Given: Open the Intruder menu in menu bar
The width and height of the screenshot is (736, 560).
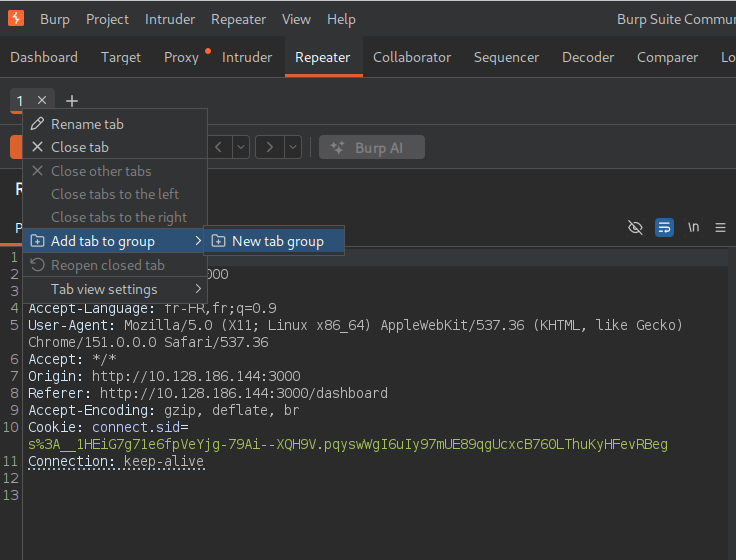Looking at the screenshot, I should coord(170,19).
